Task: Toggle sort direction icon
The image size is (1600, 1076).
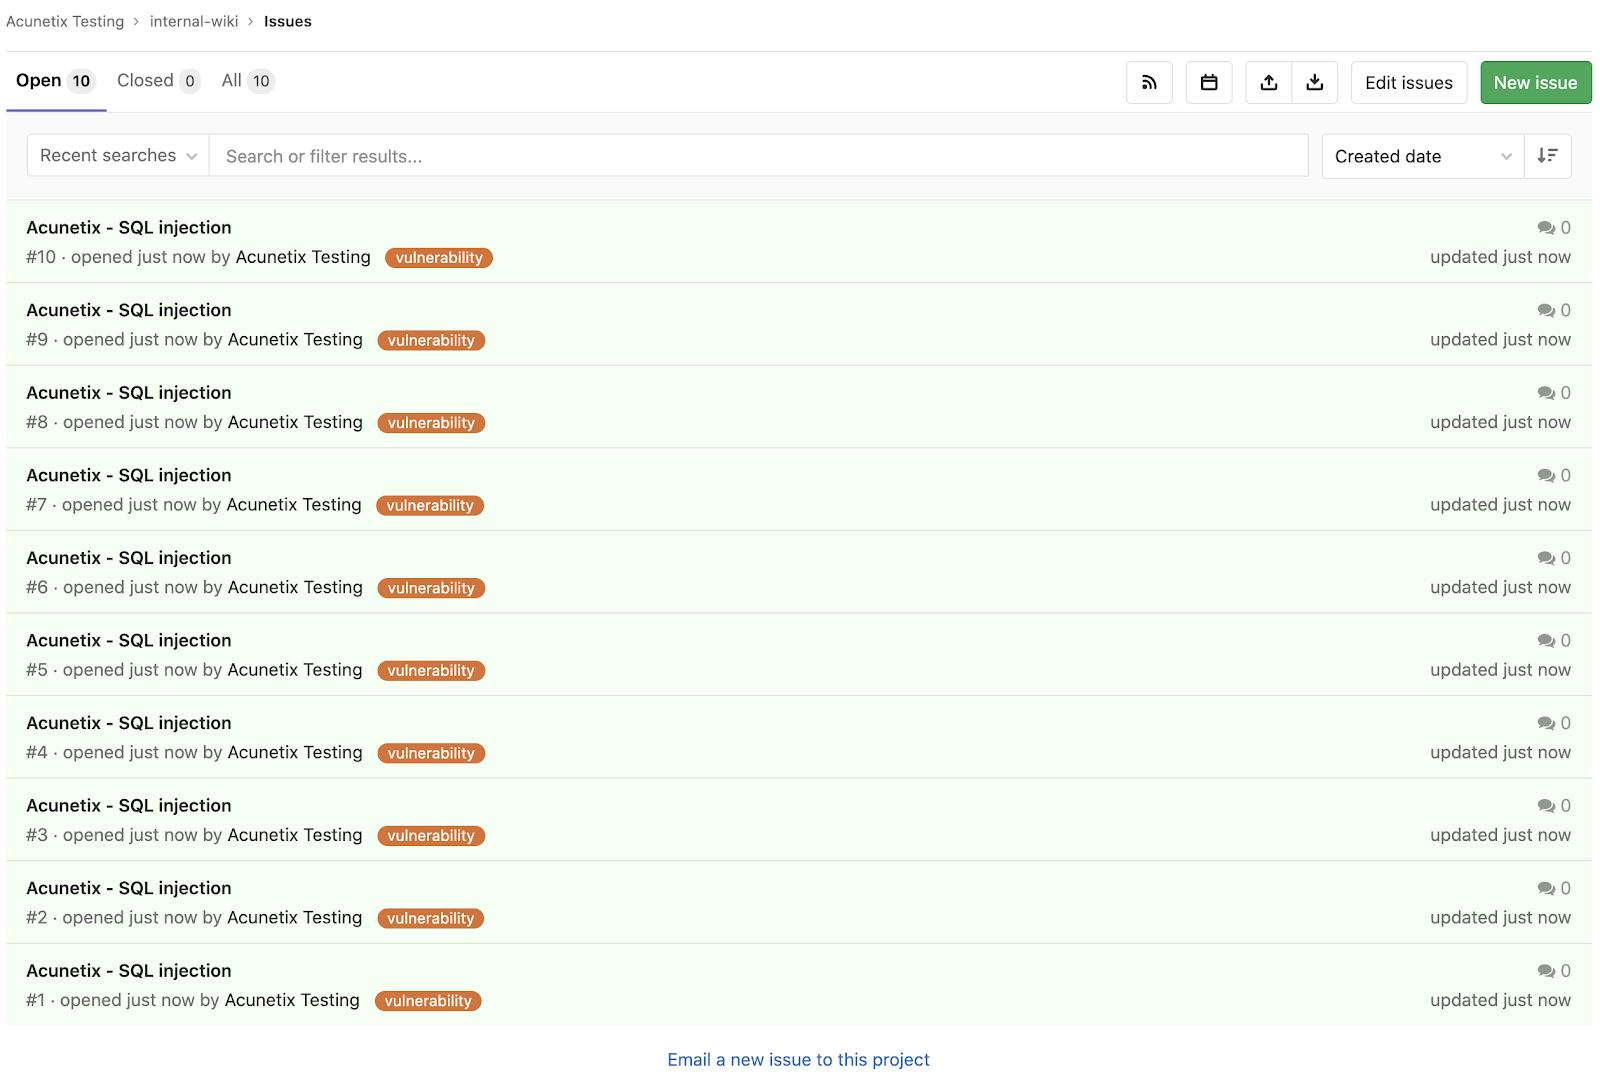Action: click(1548, 156)
